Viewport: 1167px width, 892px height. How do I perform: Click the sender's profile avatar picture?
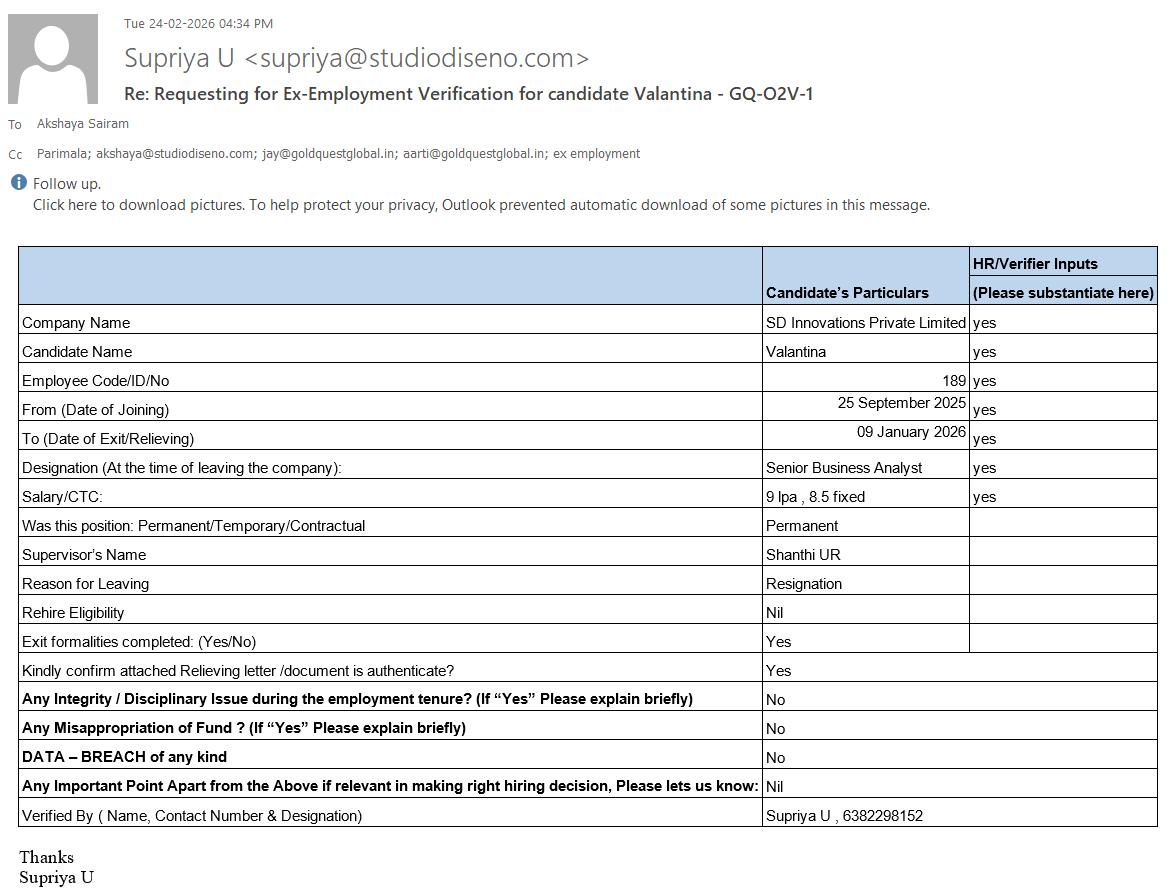[53, 59]
